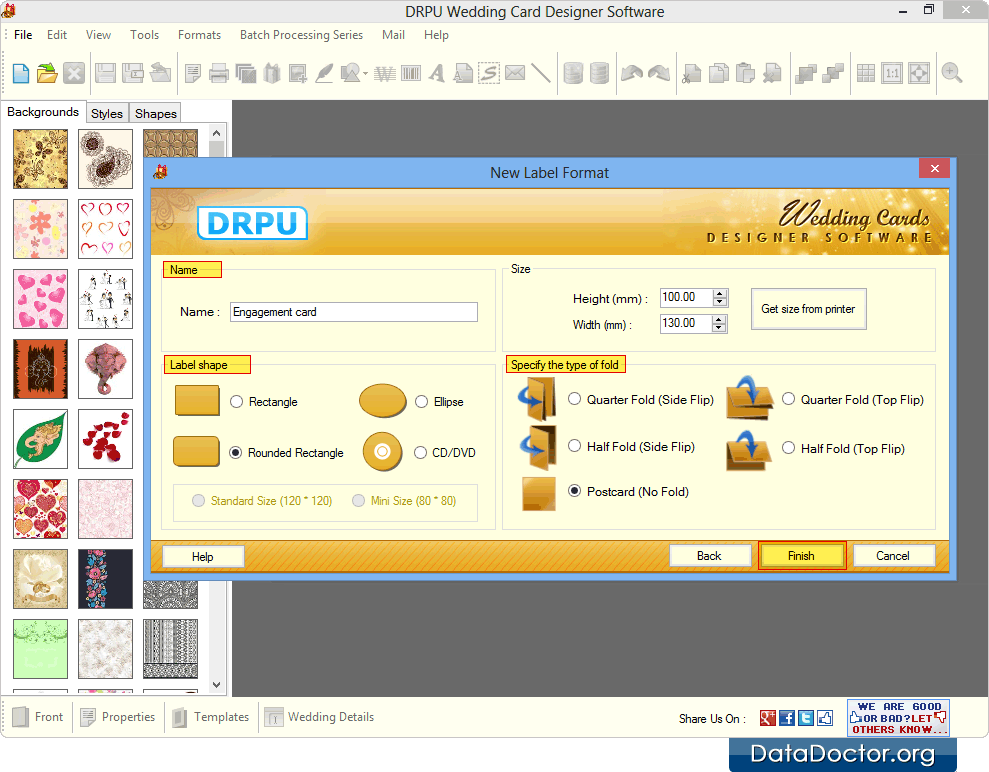Click the Text tool icon in toolbar

coord(436,74)
